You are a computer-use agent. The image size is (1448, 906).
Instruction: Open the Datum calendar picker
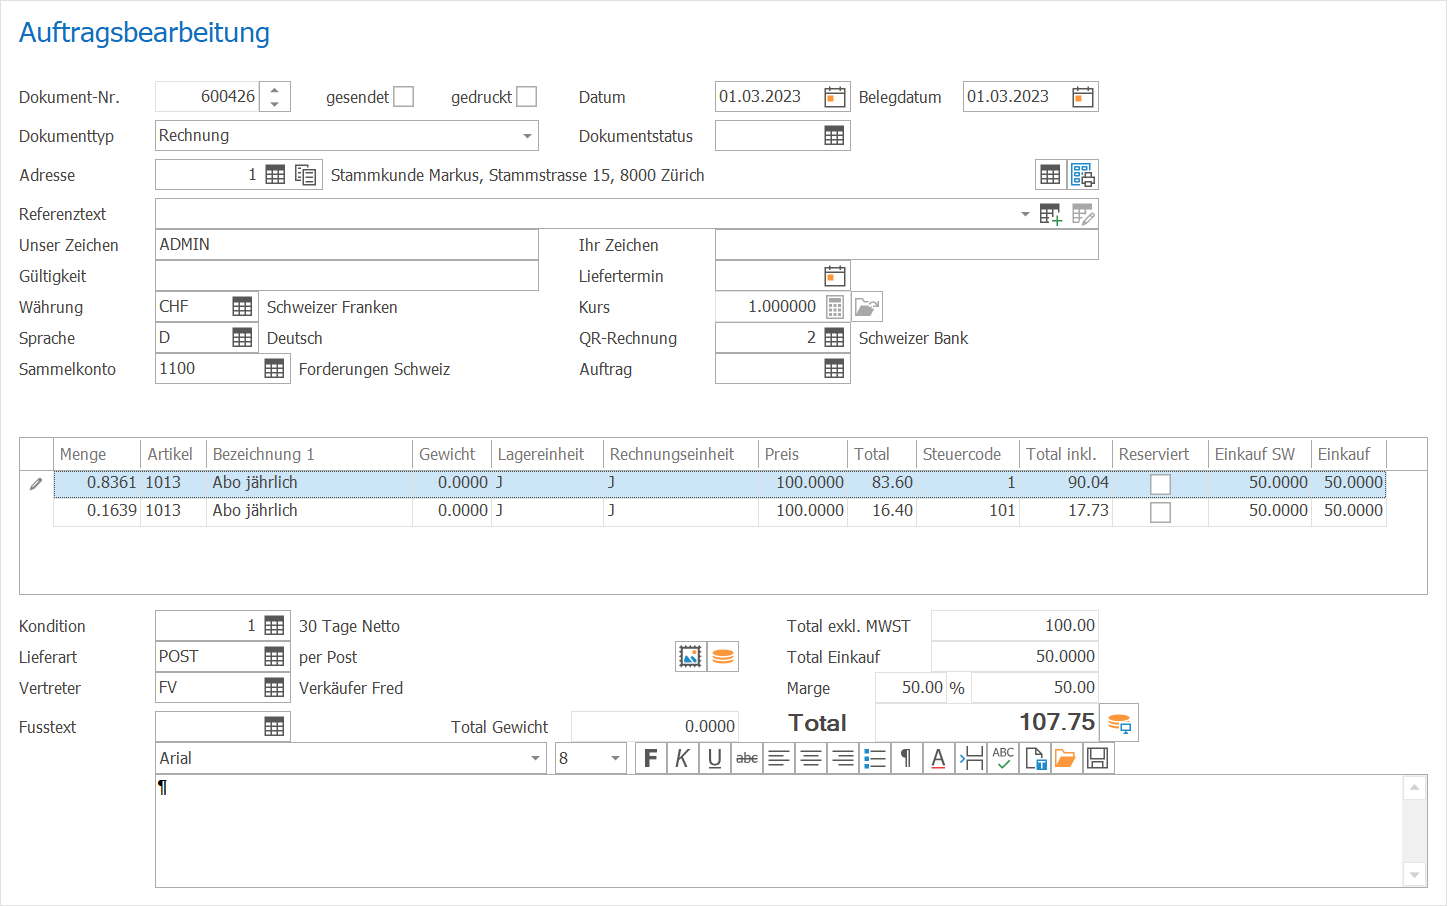click(x=834, y=97)
